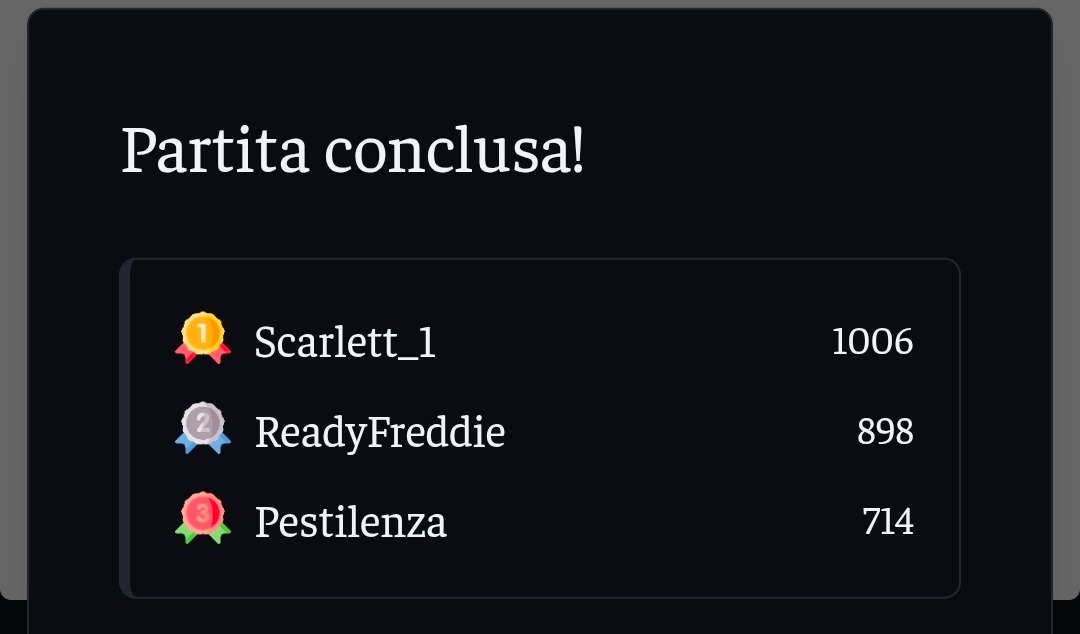Click the red third-place medal icon
Viewport: 1080px width, 634px height.
(203, 518)
